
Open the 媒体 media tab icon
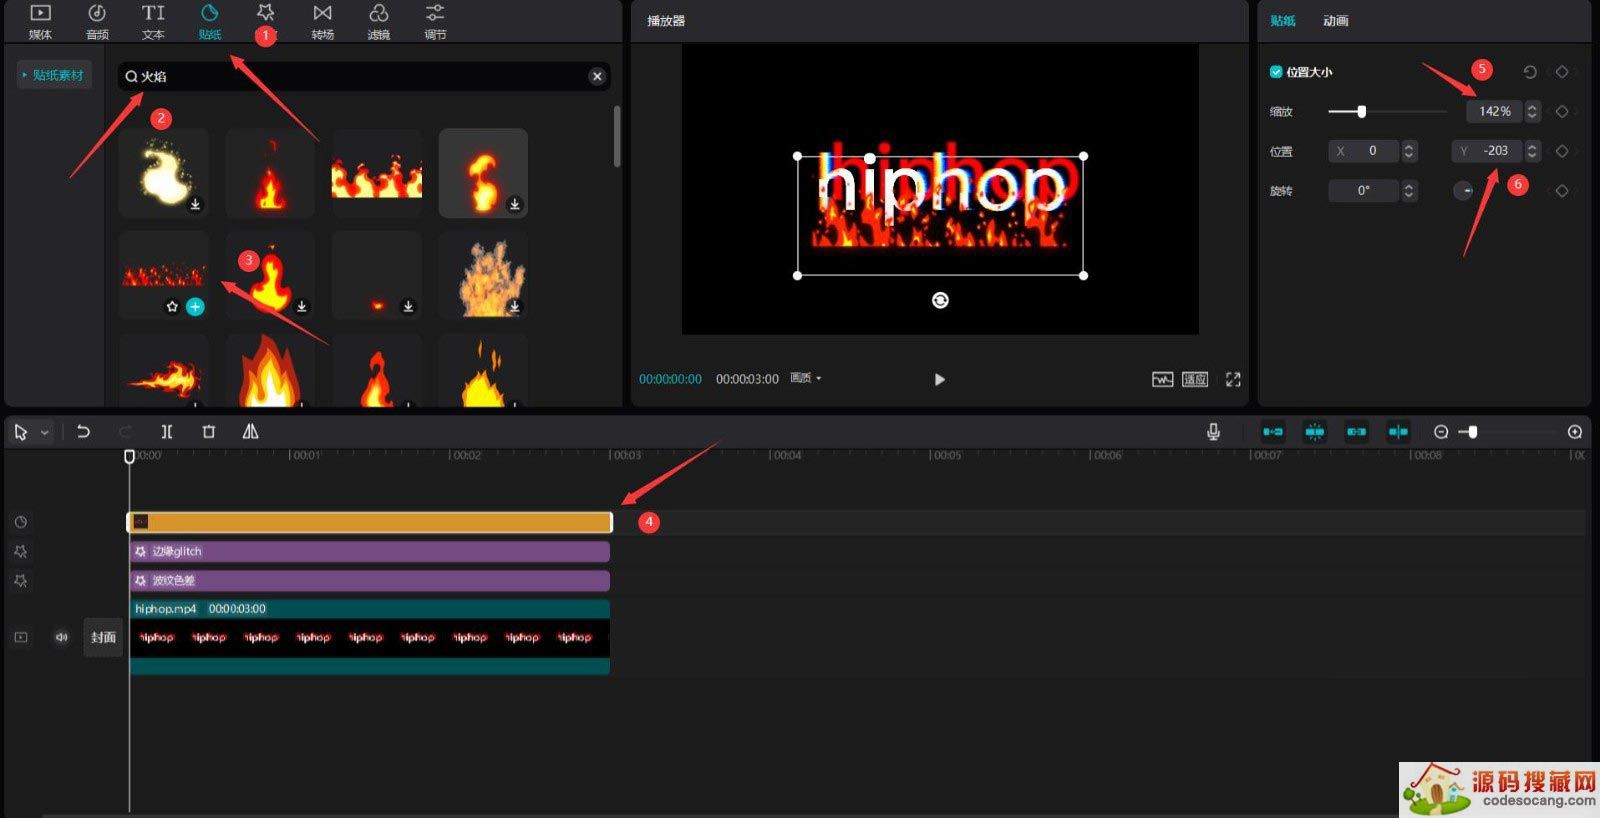pos(40,21)
